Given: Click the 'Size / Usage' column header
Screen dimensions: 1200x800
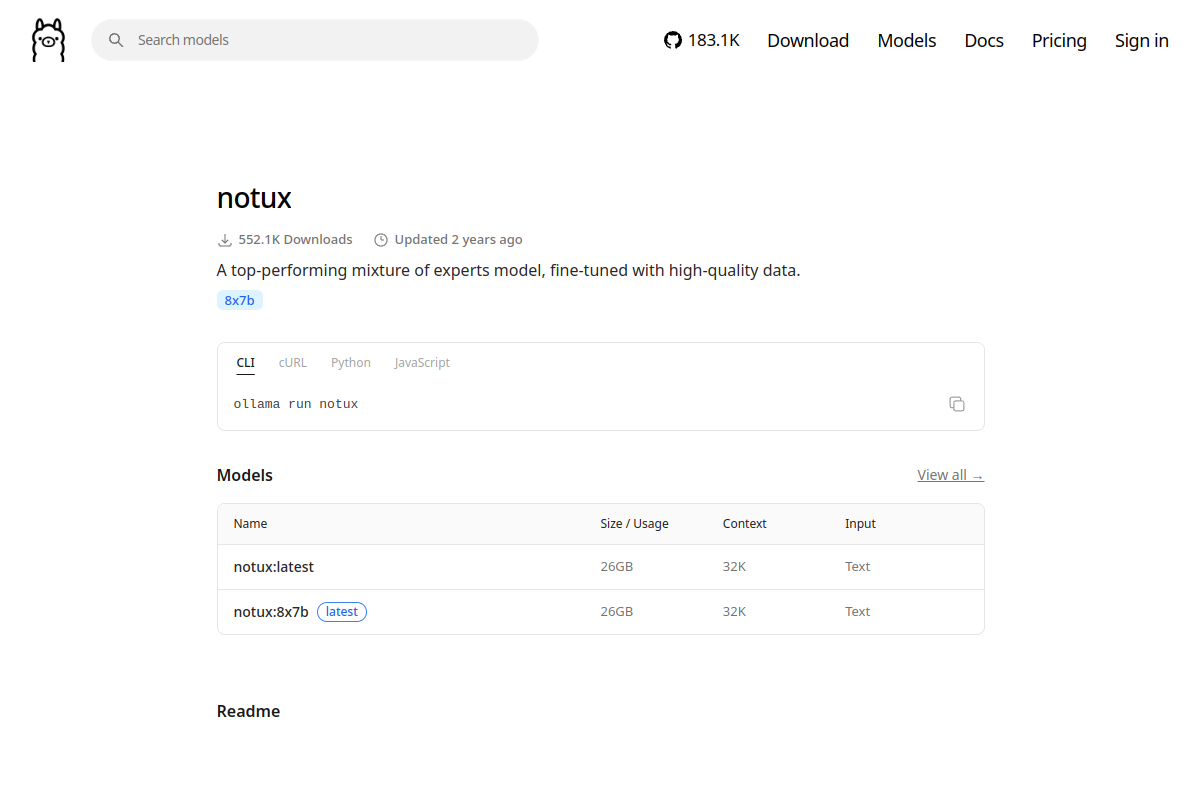Looking at the screenshot, I should tap(634, 524).
